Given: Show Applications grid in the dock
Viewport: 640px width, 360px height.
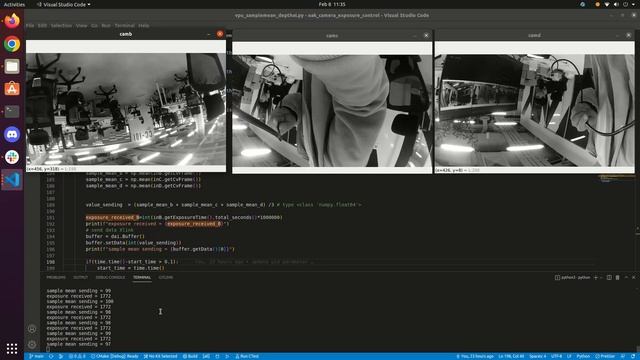Looking at the screenshot, I should pos(12,348).
